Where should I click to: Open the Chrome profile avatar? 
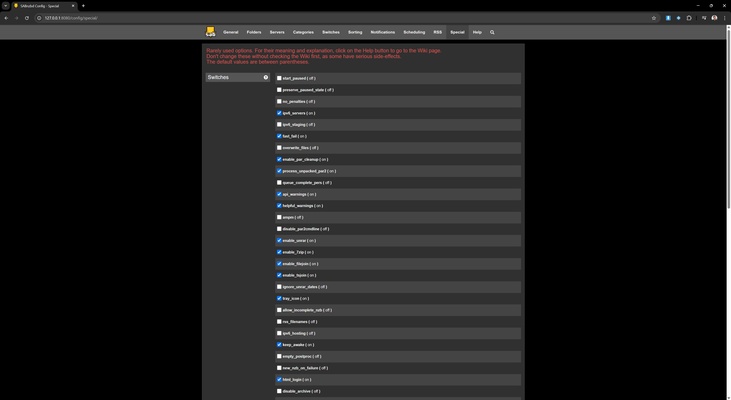pos(714,18)
